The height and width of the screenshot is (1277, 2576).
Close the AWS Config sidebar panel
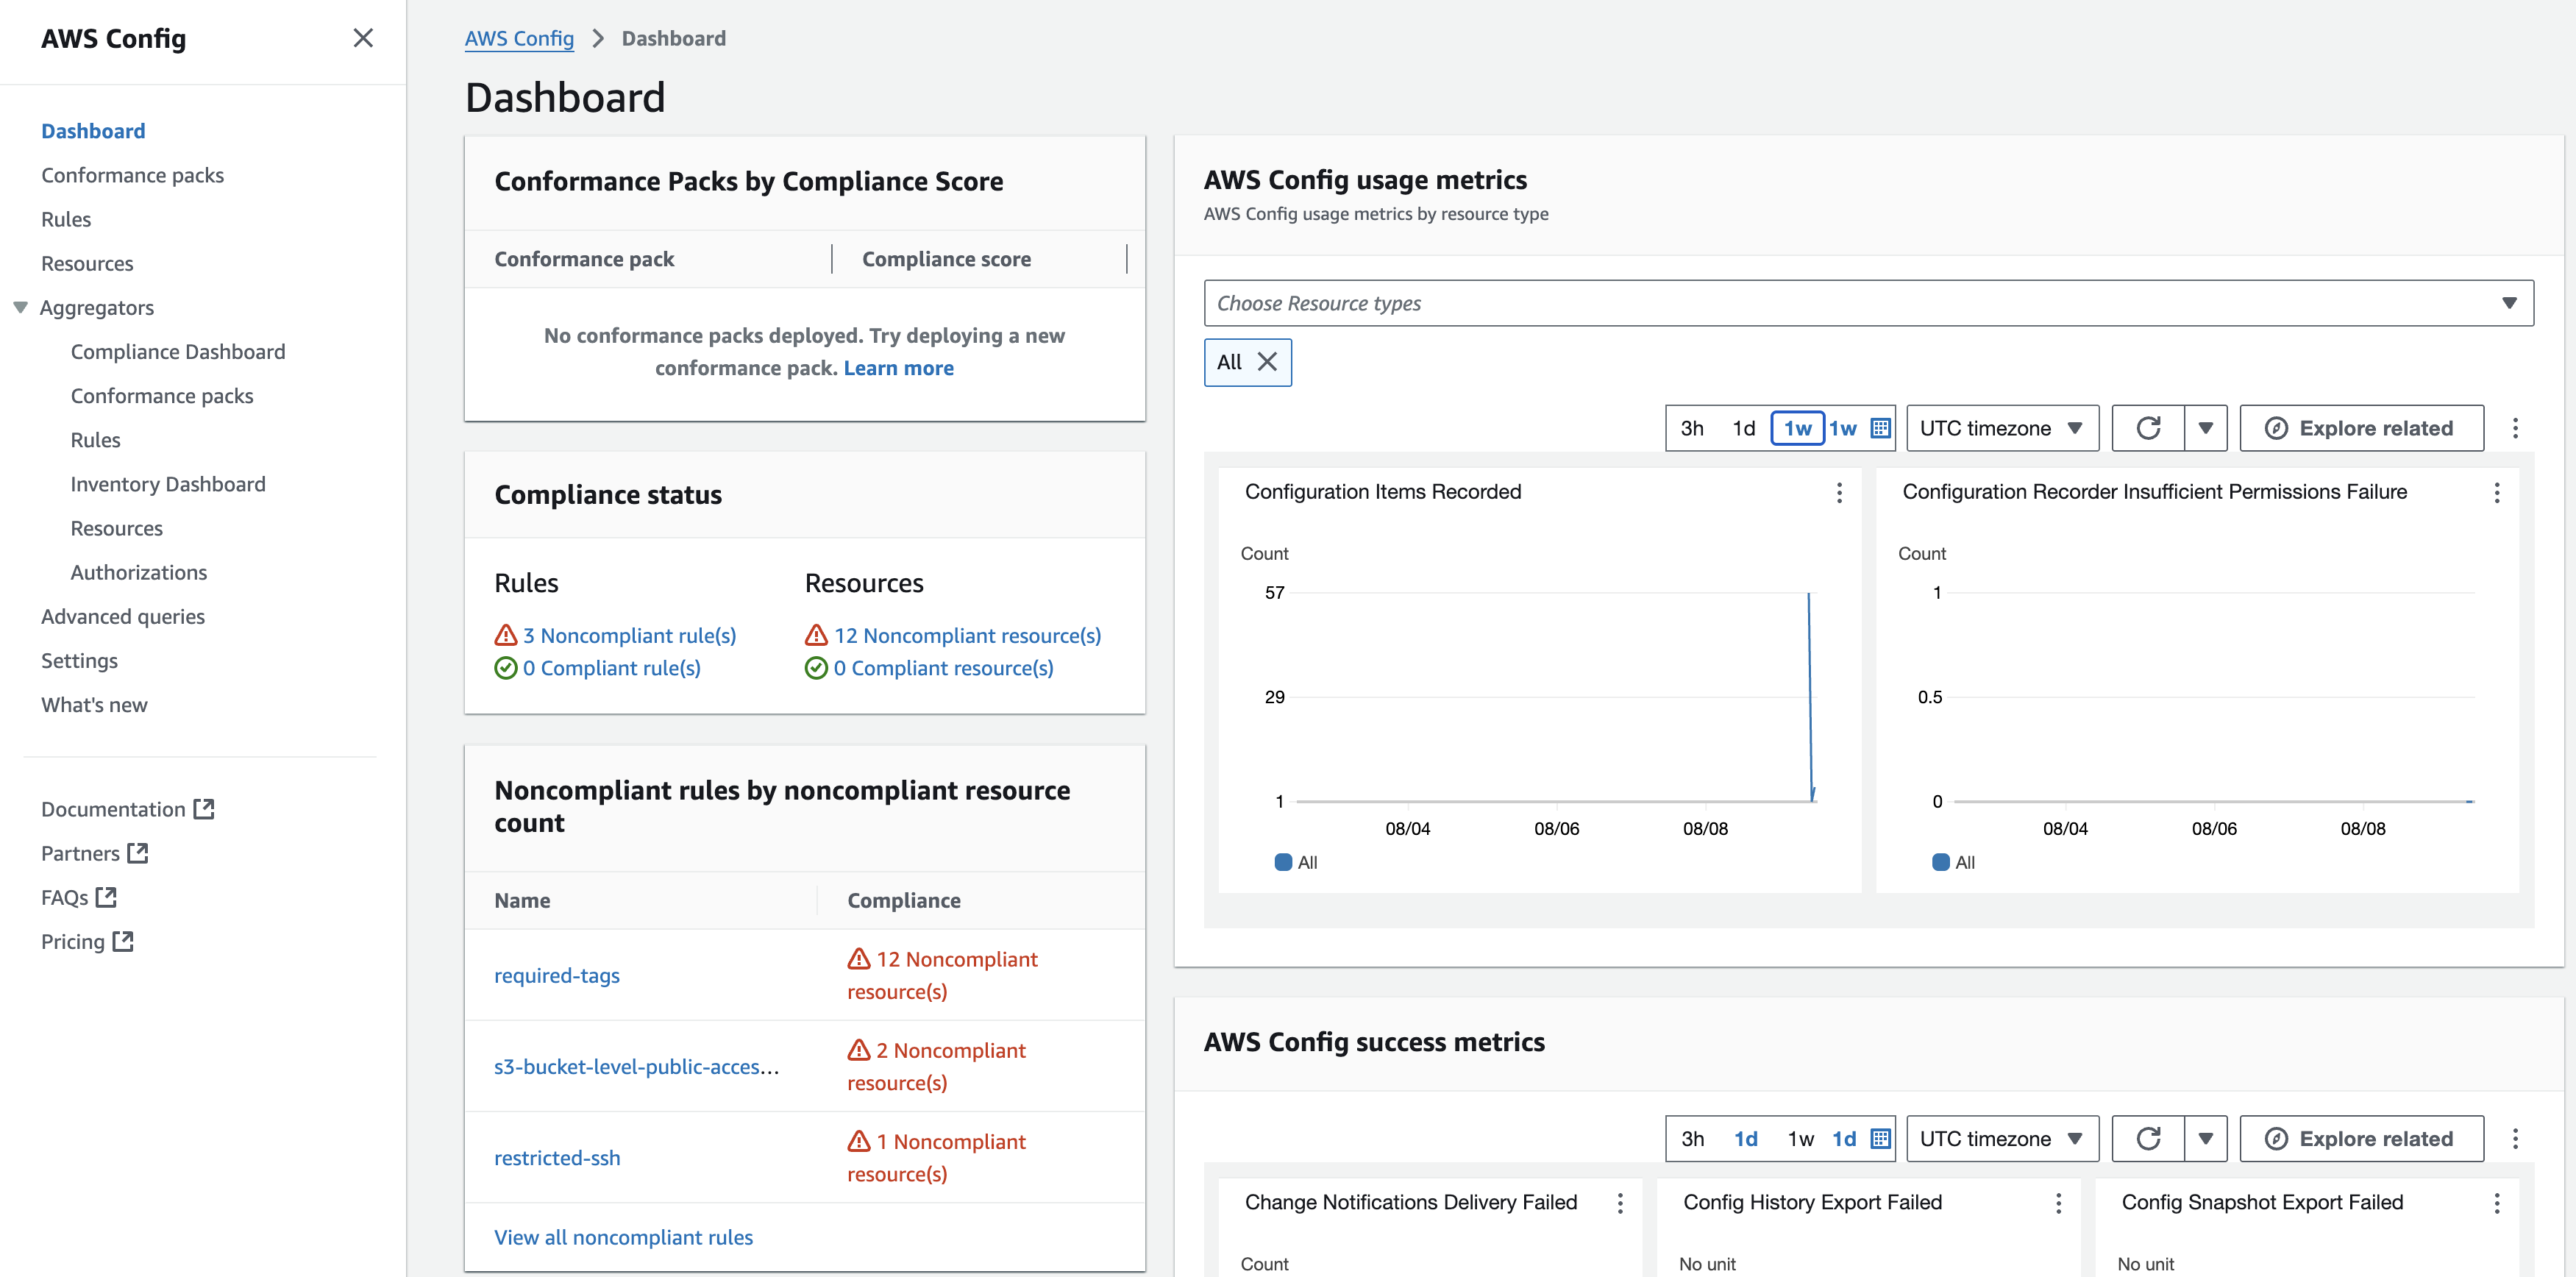tap(363, 38)
